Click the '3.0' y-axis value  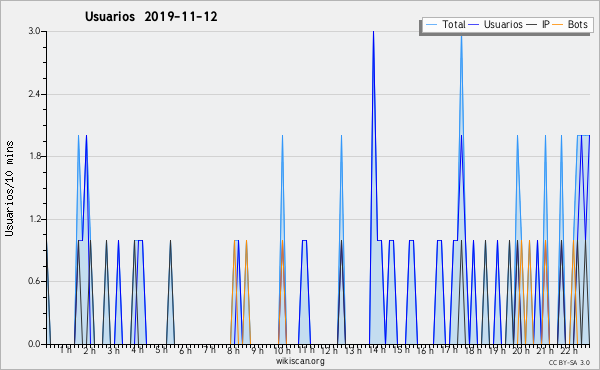pyautogui.click(x=34, y=31)
